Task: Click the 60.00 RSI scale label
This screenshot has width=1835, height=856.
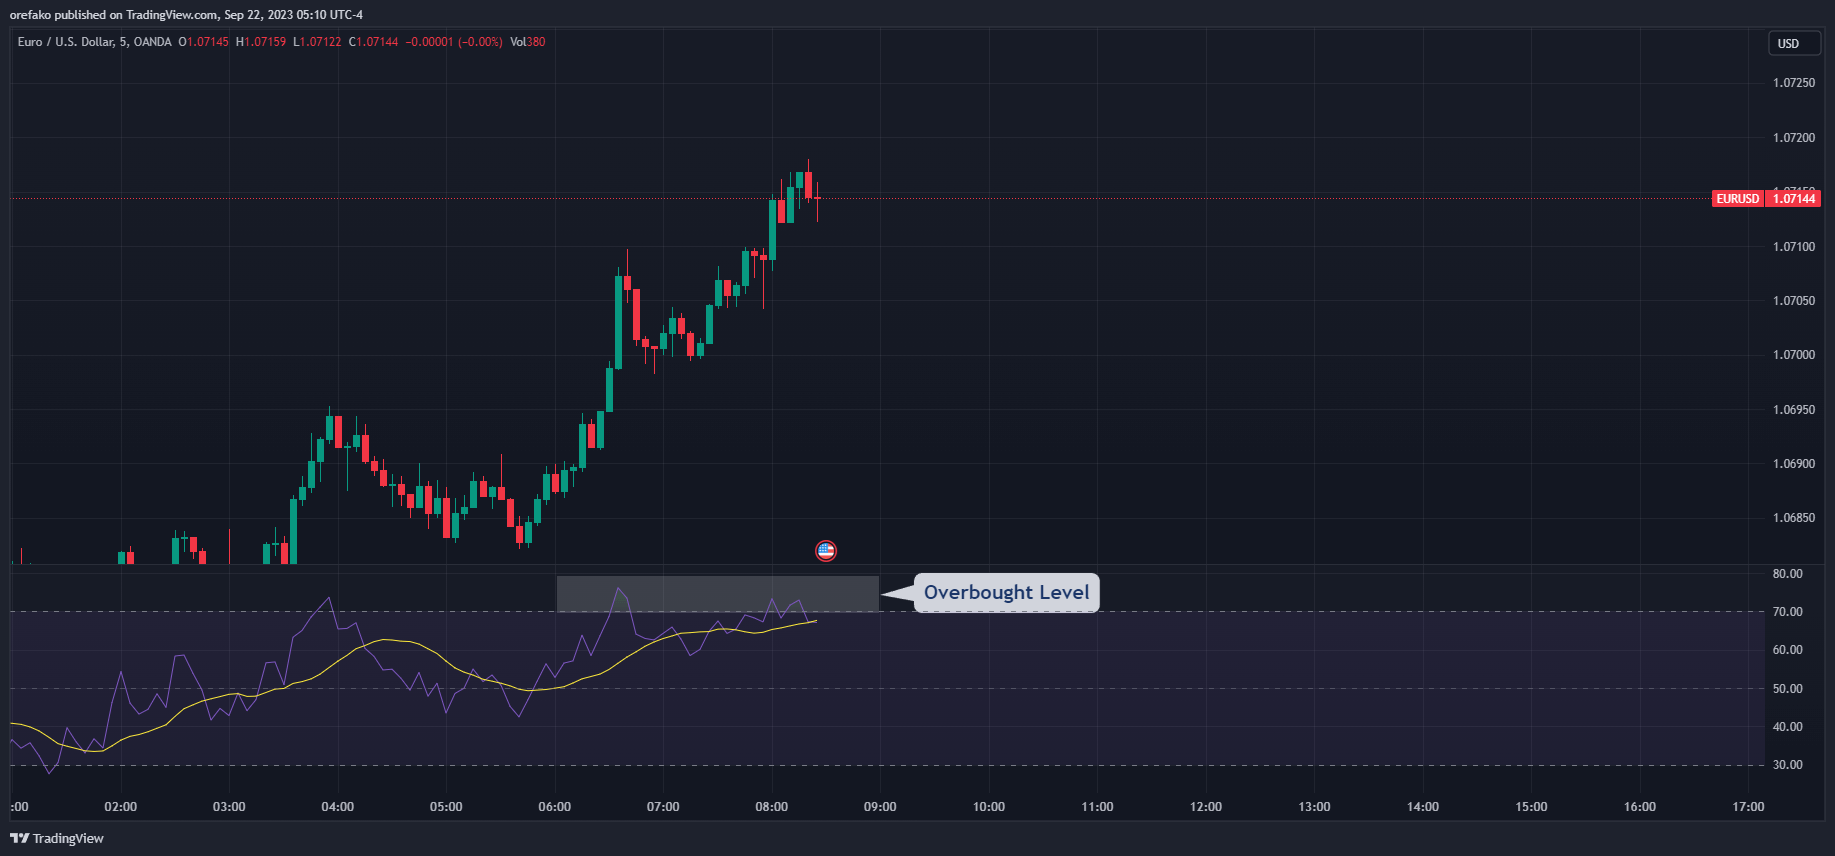Action: [x=1788, y=650]
